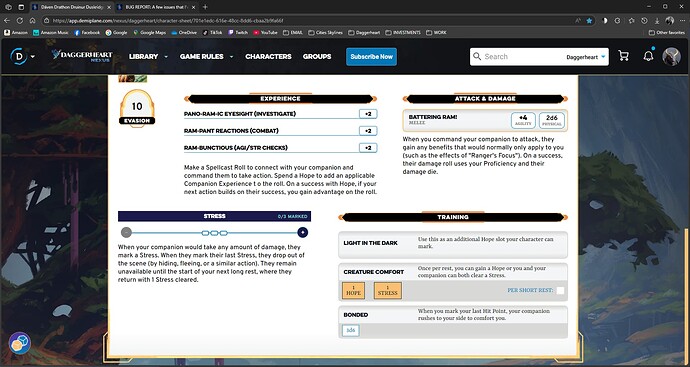Switch to the BUG REPORT browser tab
Image resolution: width=690 pixels, height=367 pixels.
coord(157,7)
